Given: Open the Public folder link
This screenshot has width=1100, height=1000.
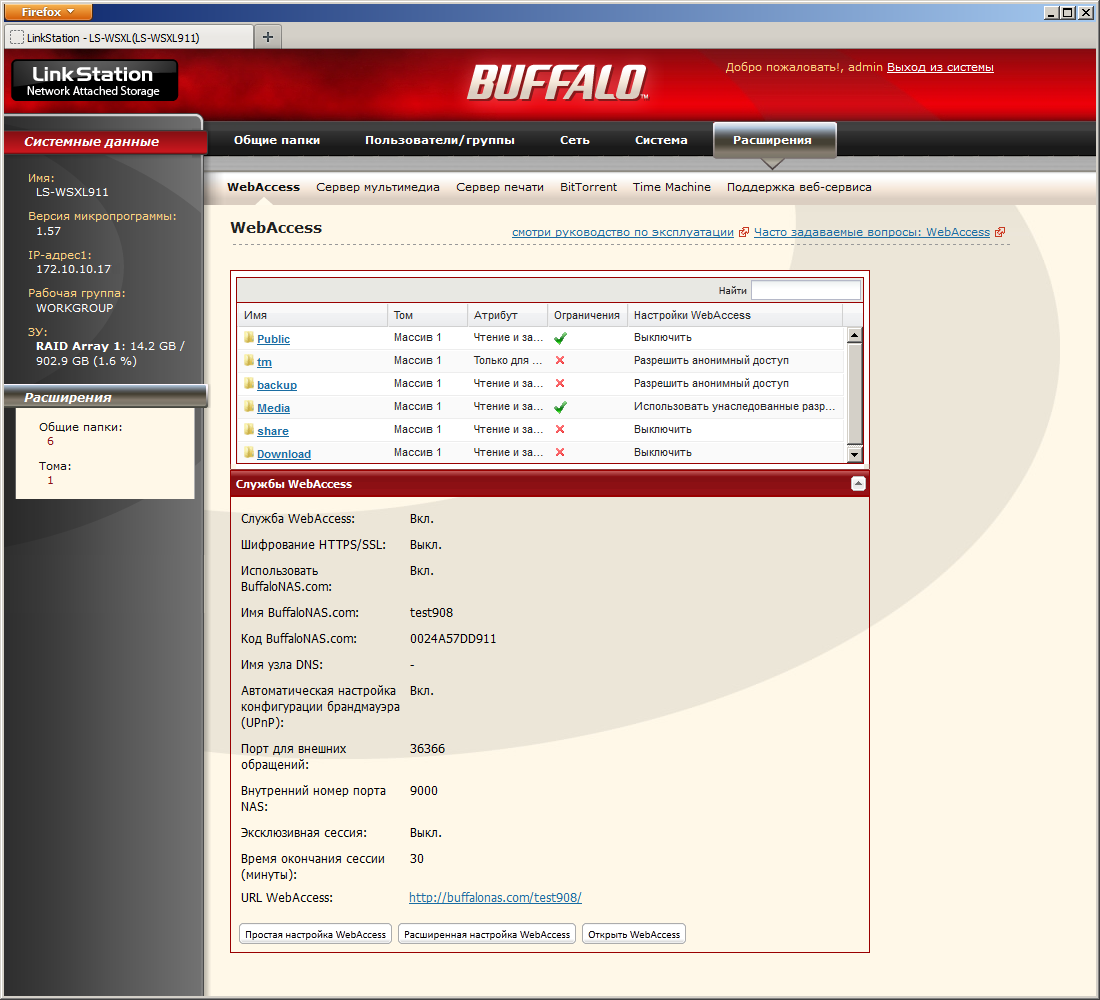Looking at the screenshot, I should [x=273, y=339].
